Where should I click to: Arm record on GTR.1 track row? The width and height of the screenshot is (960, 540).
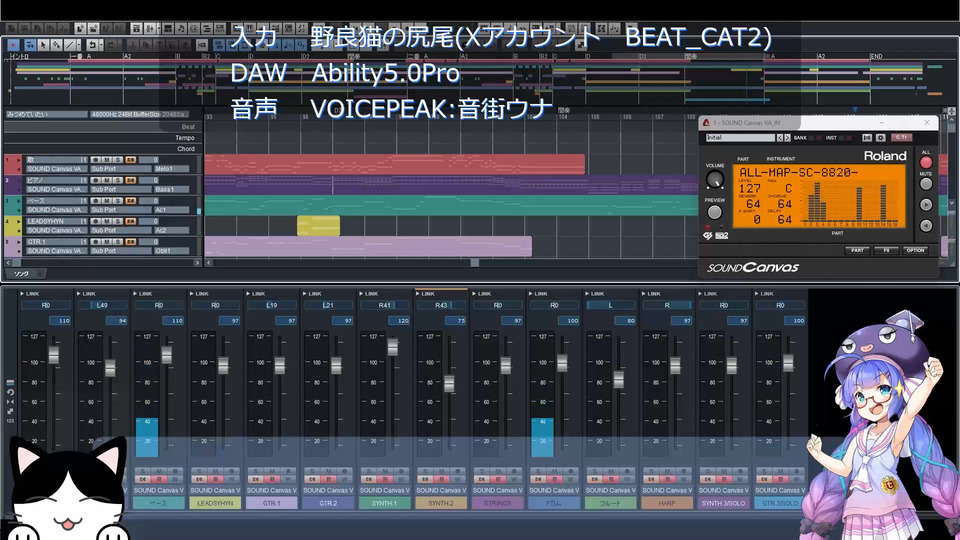[96, 242]
